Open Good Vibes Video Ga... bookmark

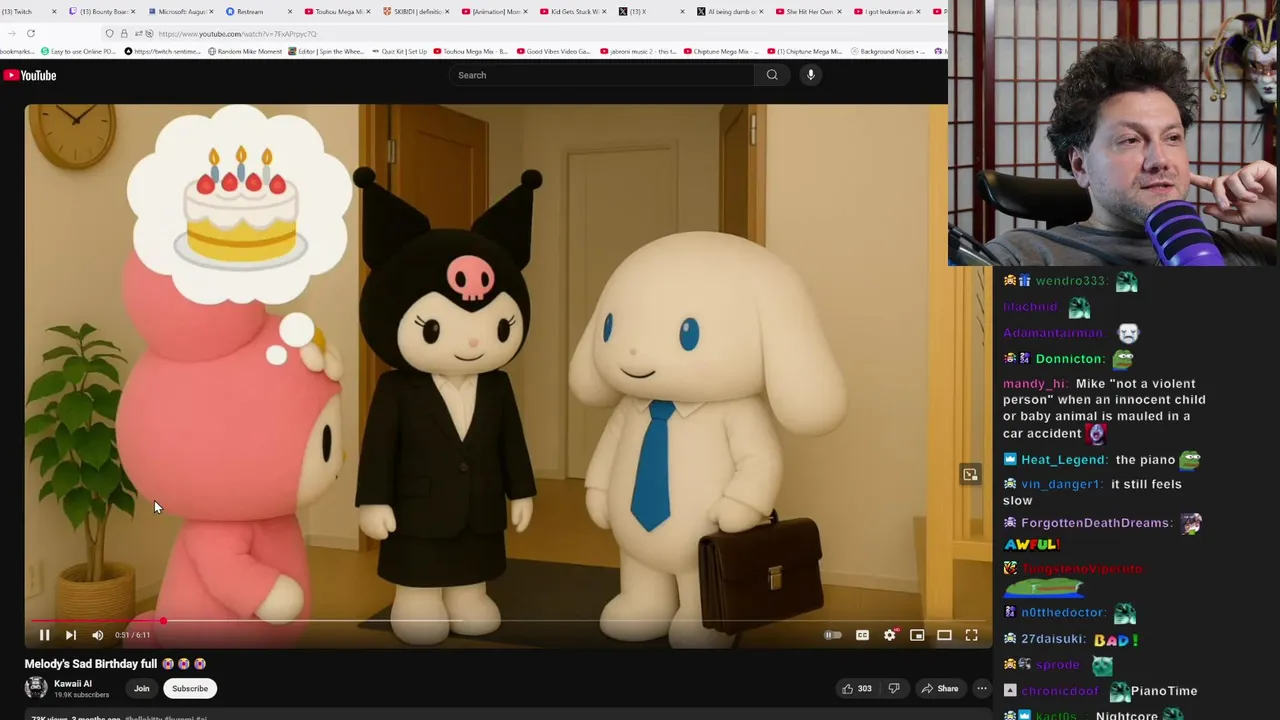tap(553, 51)
